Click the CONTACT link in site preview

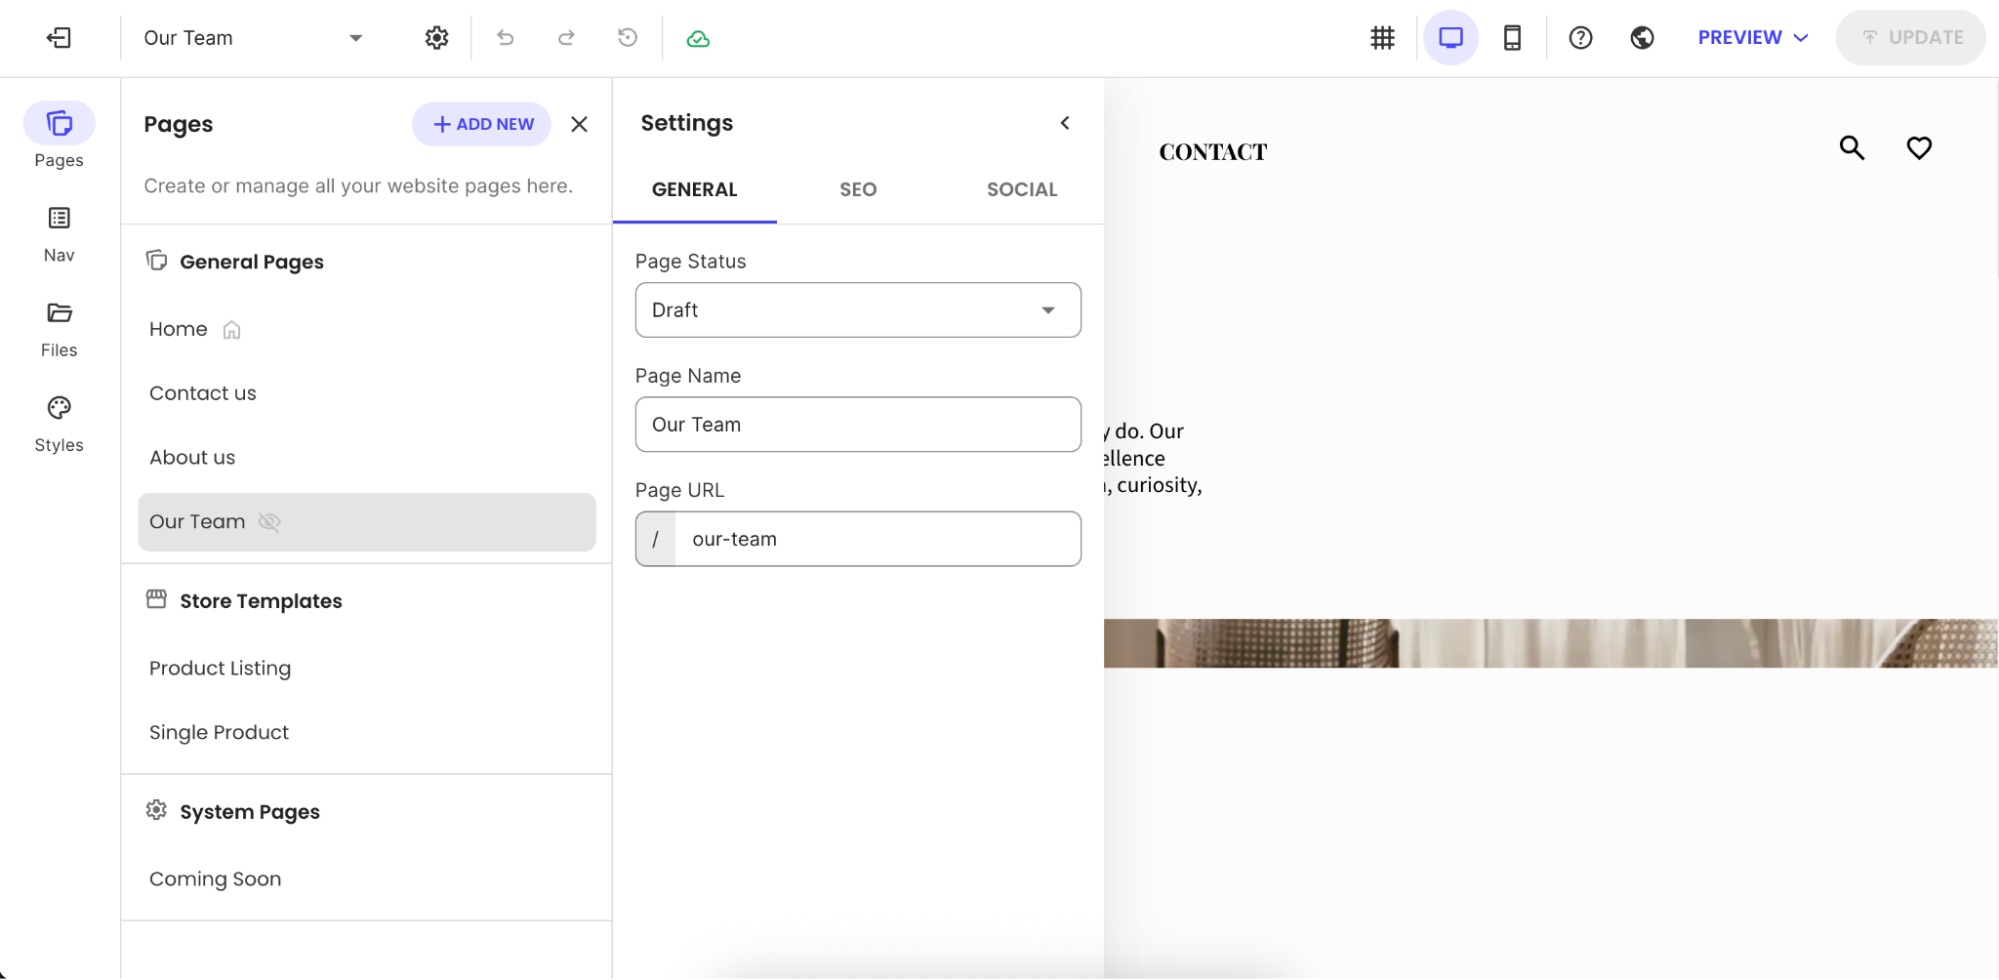click(1213, 152)
